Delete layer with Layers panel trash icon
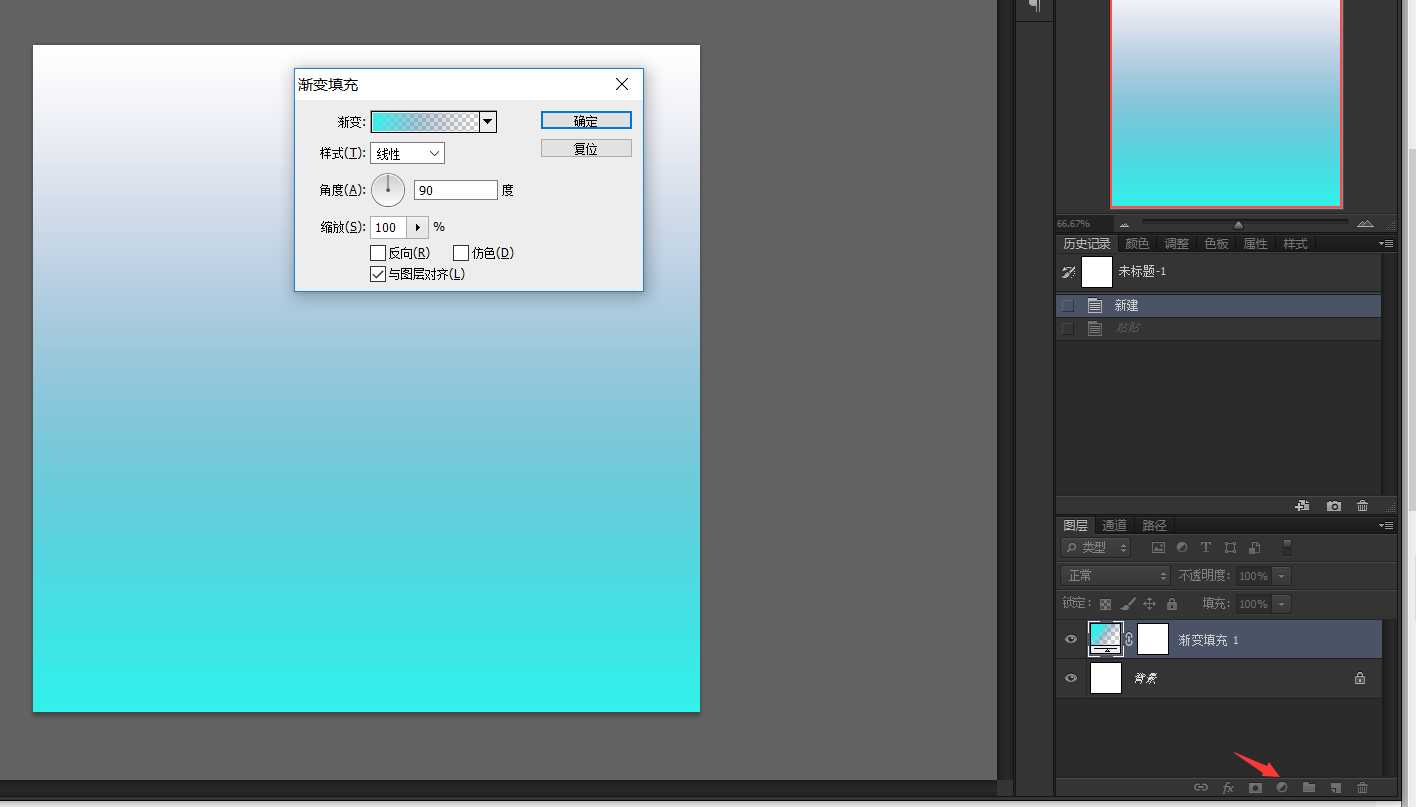 (x=1362, y=788)
